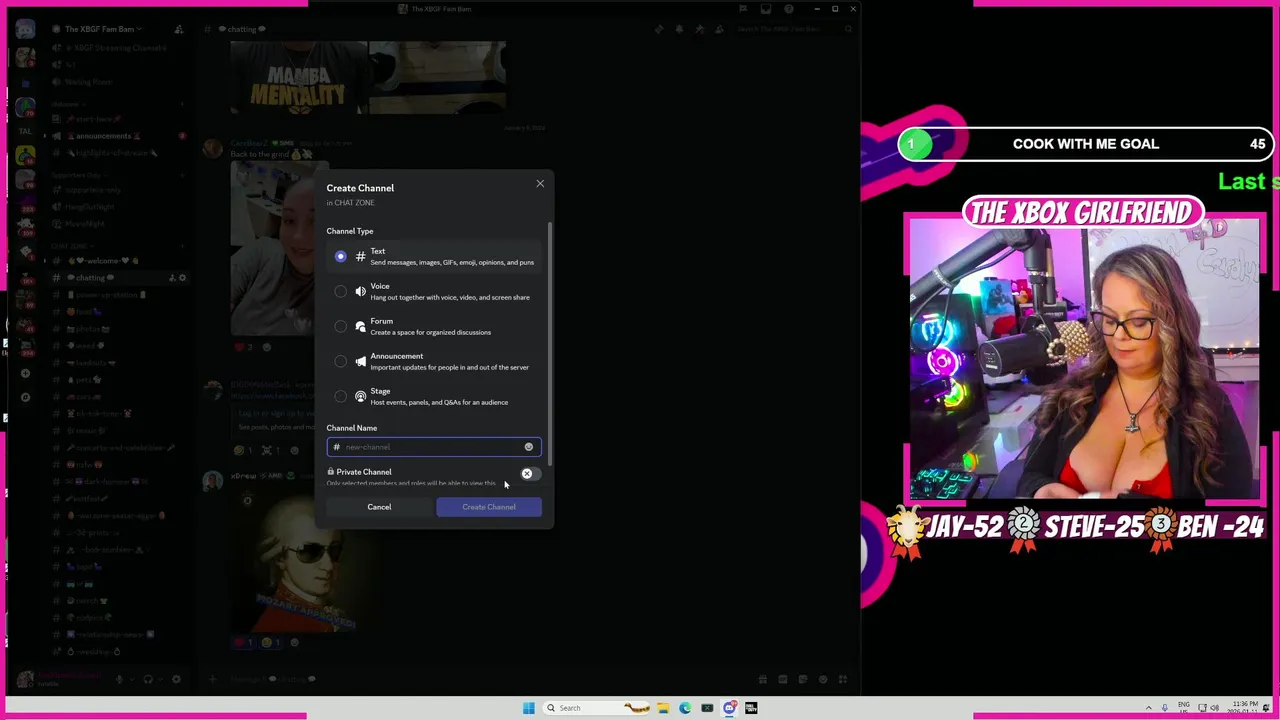Click the stage icon beside Stage option
This screenshot has height=720, width=1280.
pyautogui.click(x=361, y=397)
